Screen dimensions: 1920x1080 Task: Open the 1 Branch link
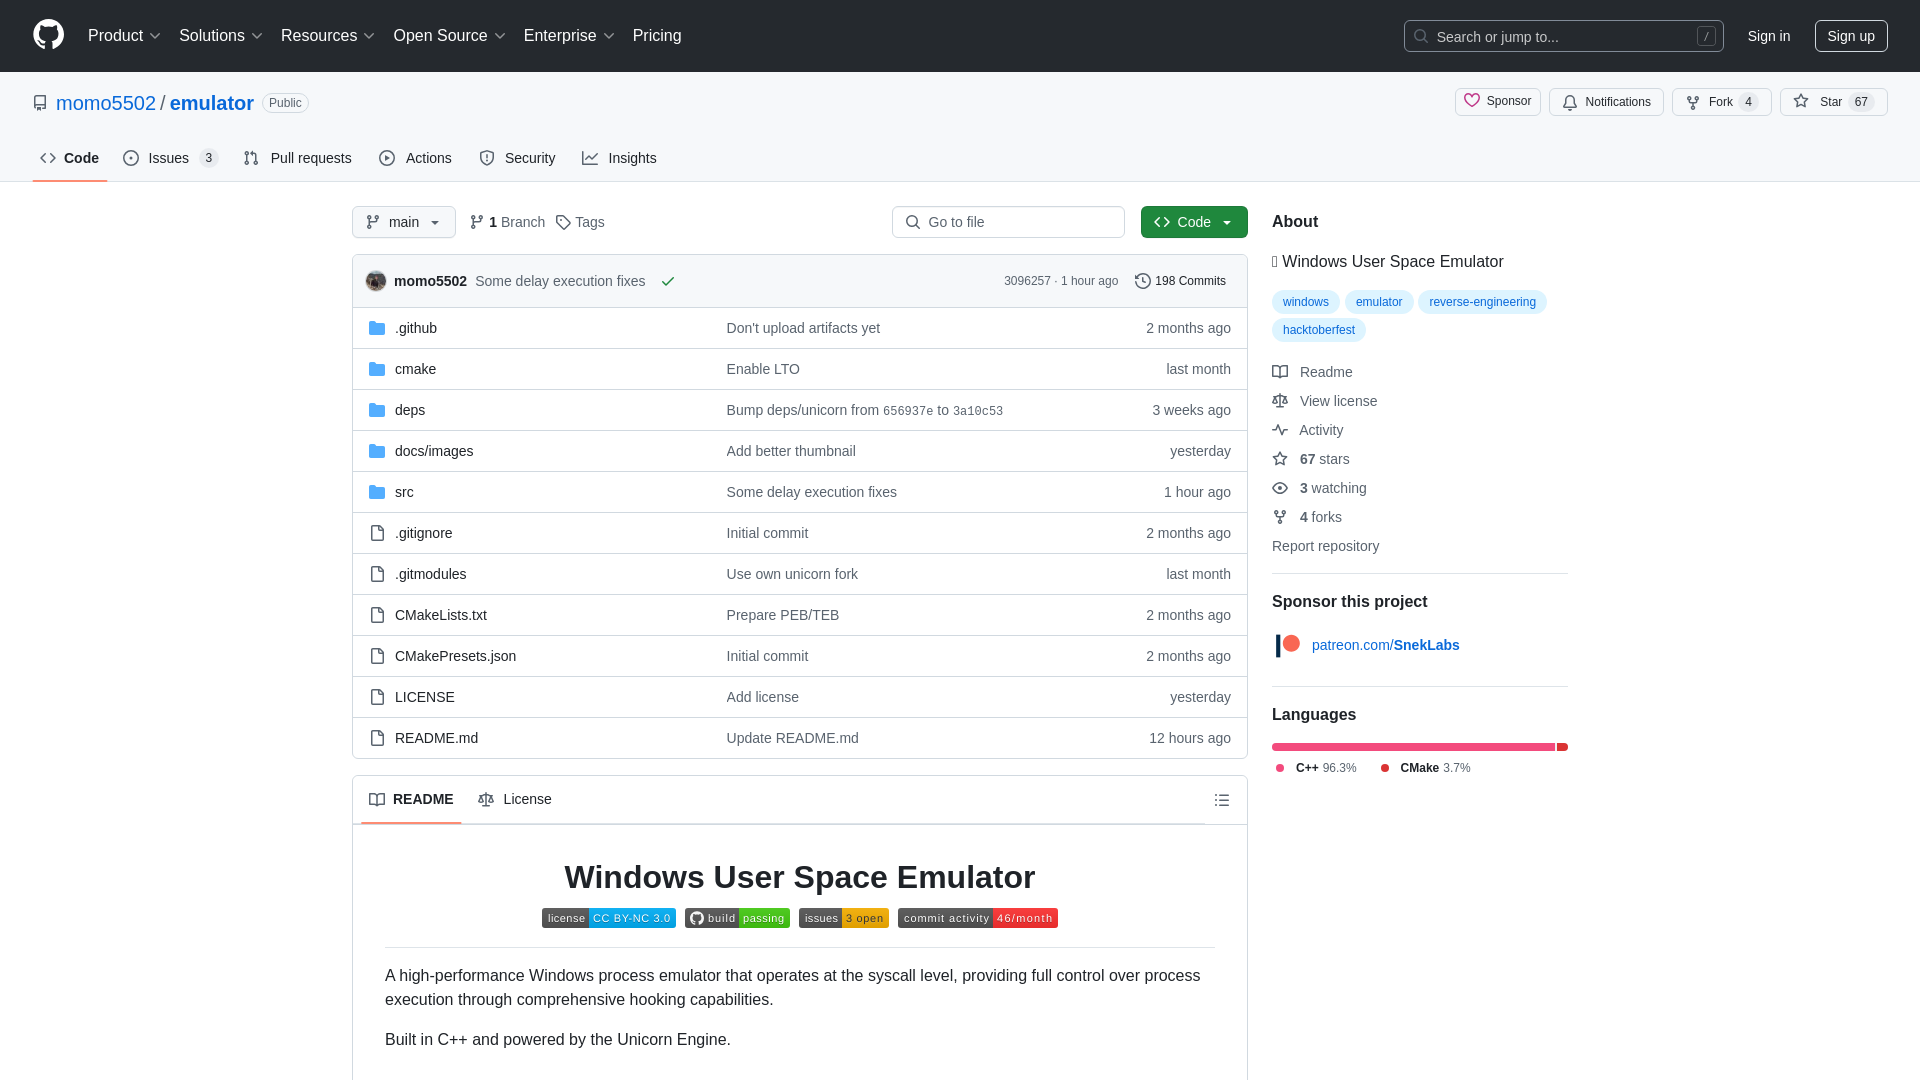pyautogui.click(x=507, y=222)
